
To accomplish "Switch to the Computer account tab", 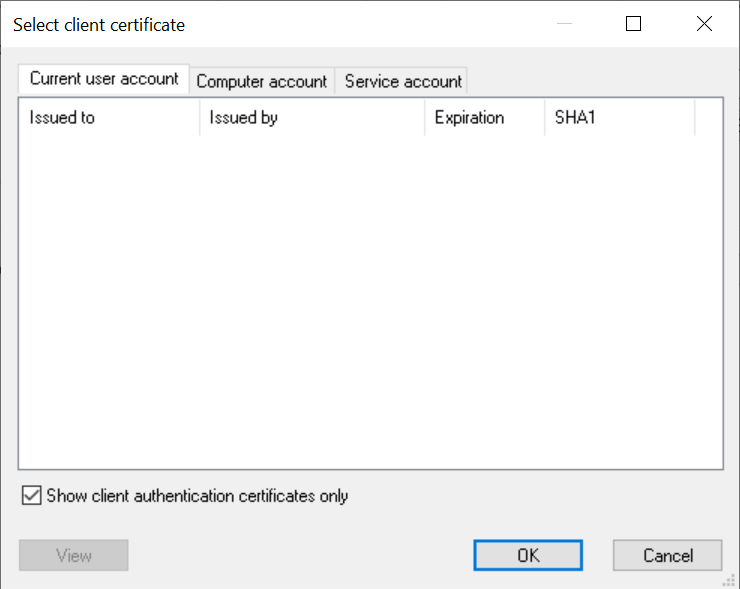I will click(x=261, y=81).
